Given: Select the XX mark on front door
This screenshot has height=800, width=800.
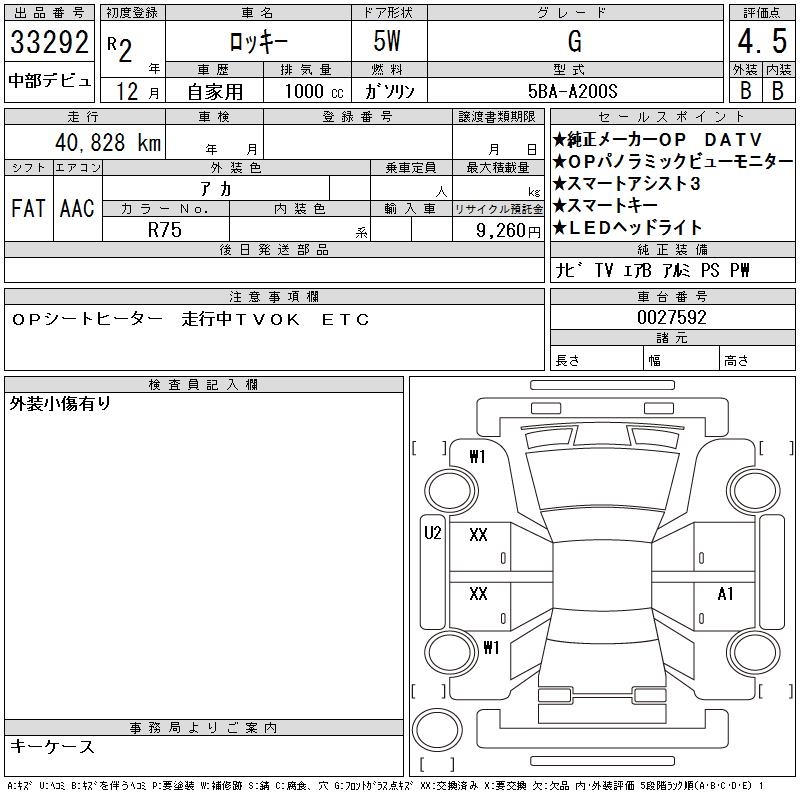Looking at the screenshot, I should pyautogui.click(x=478, y=535).
